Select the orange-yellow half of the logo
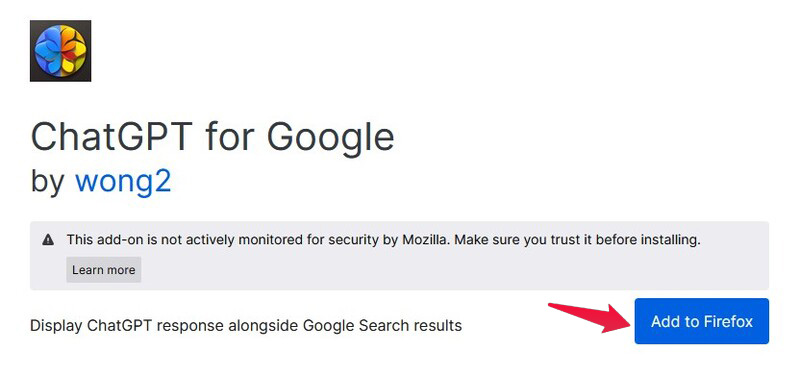 click(73, 51)
